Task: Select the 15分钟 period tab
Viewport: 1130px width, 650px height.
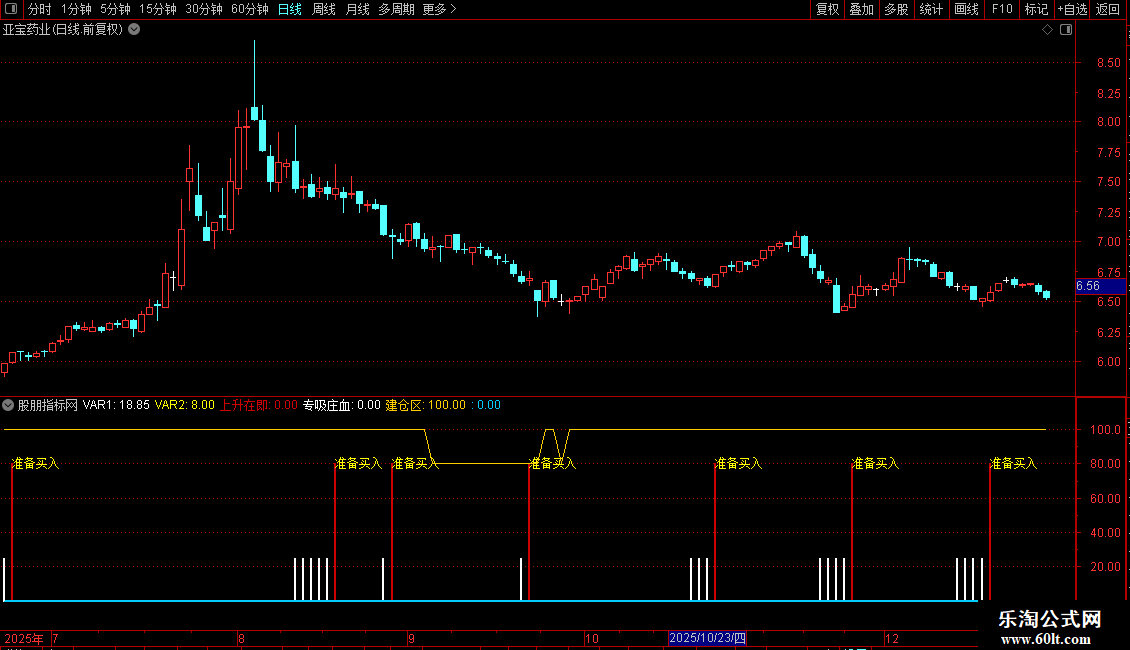Action: tap(157, 9)
